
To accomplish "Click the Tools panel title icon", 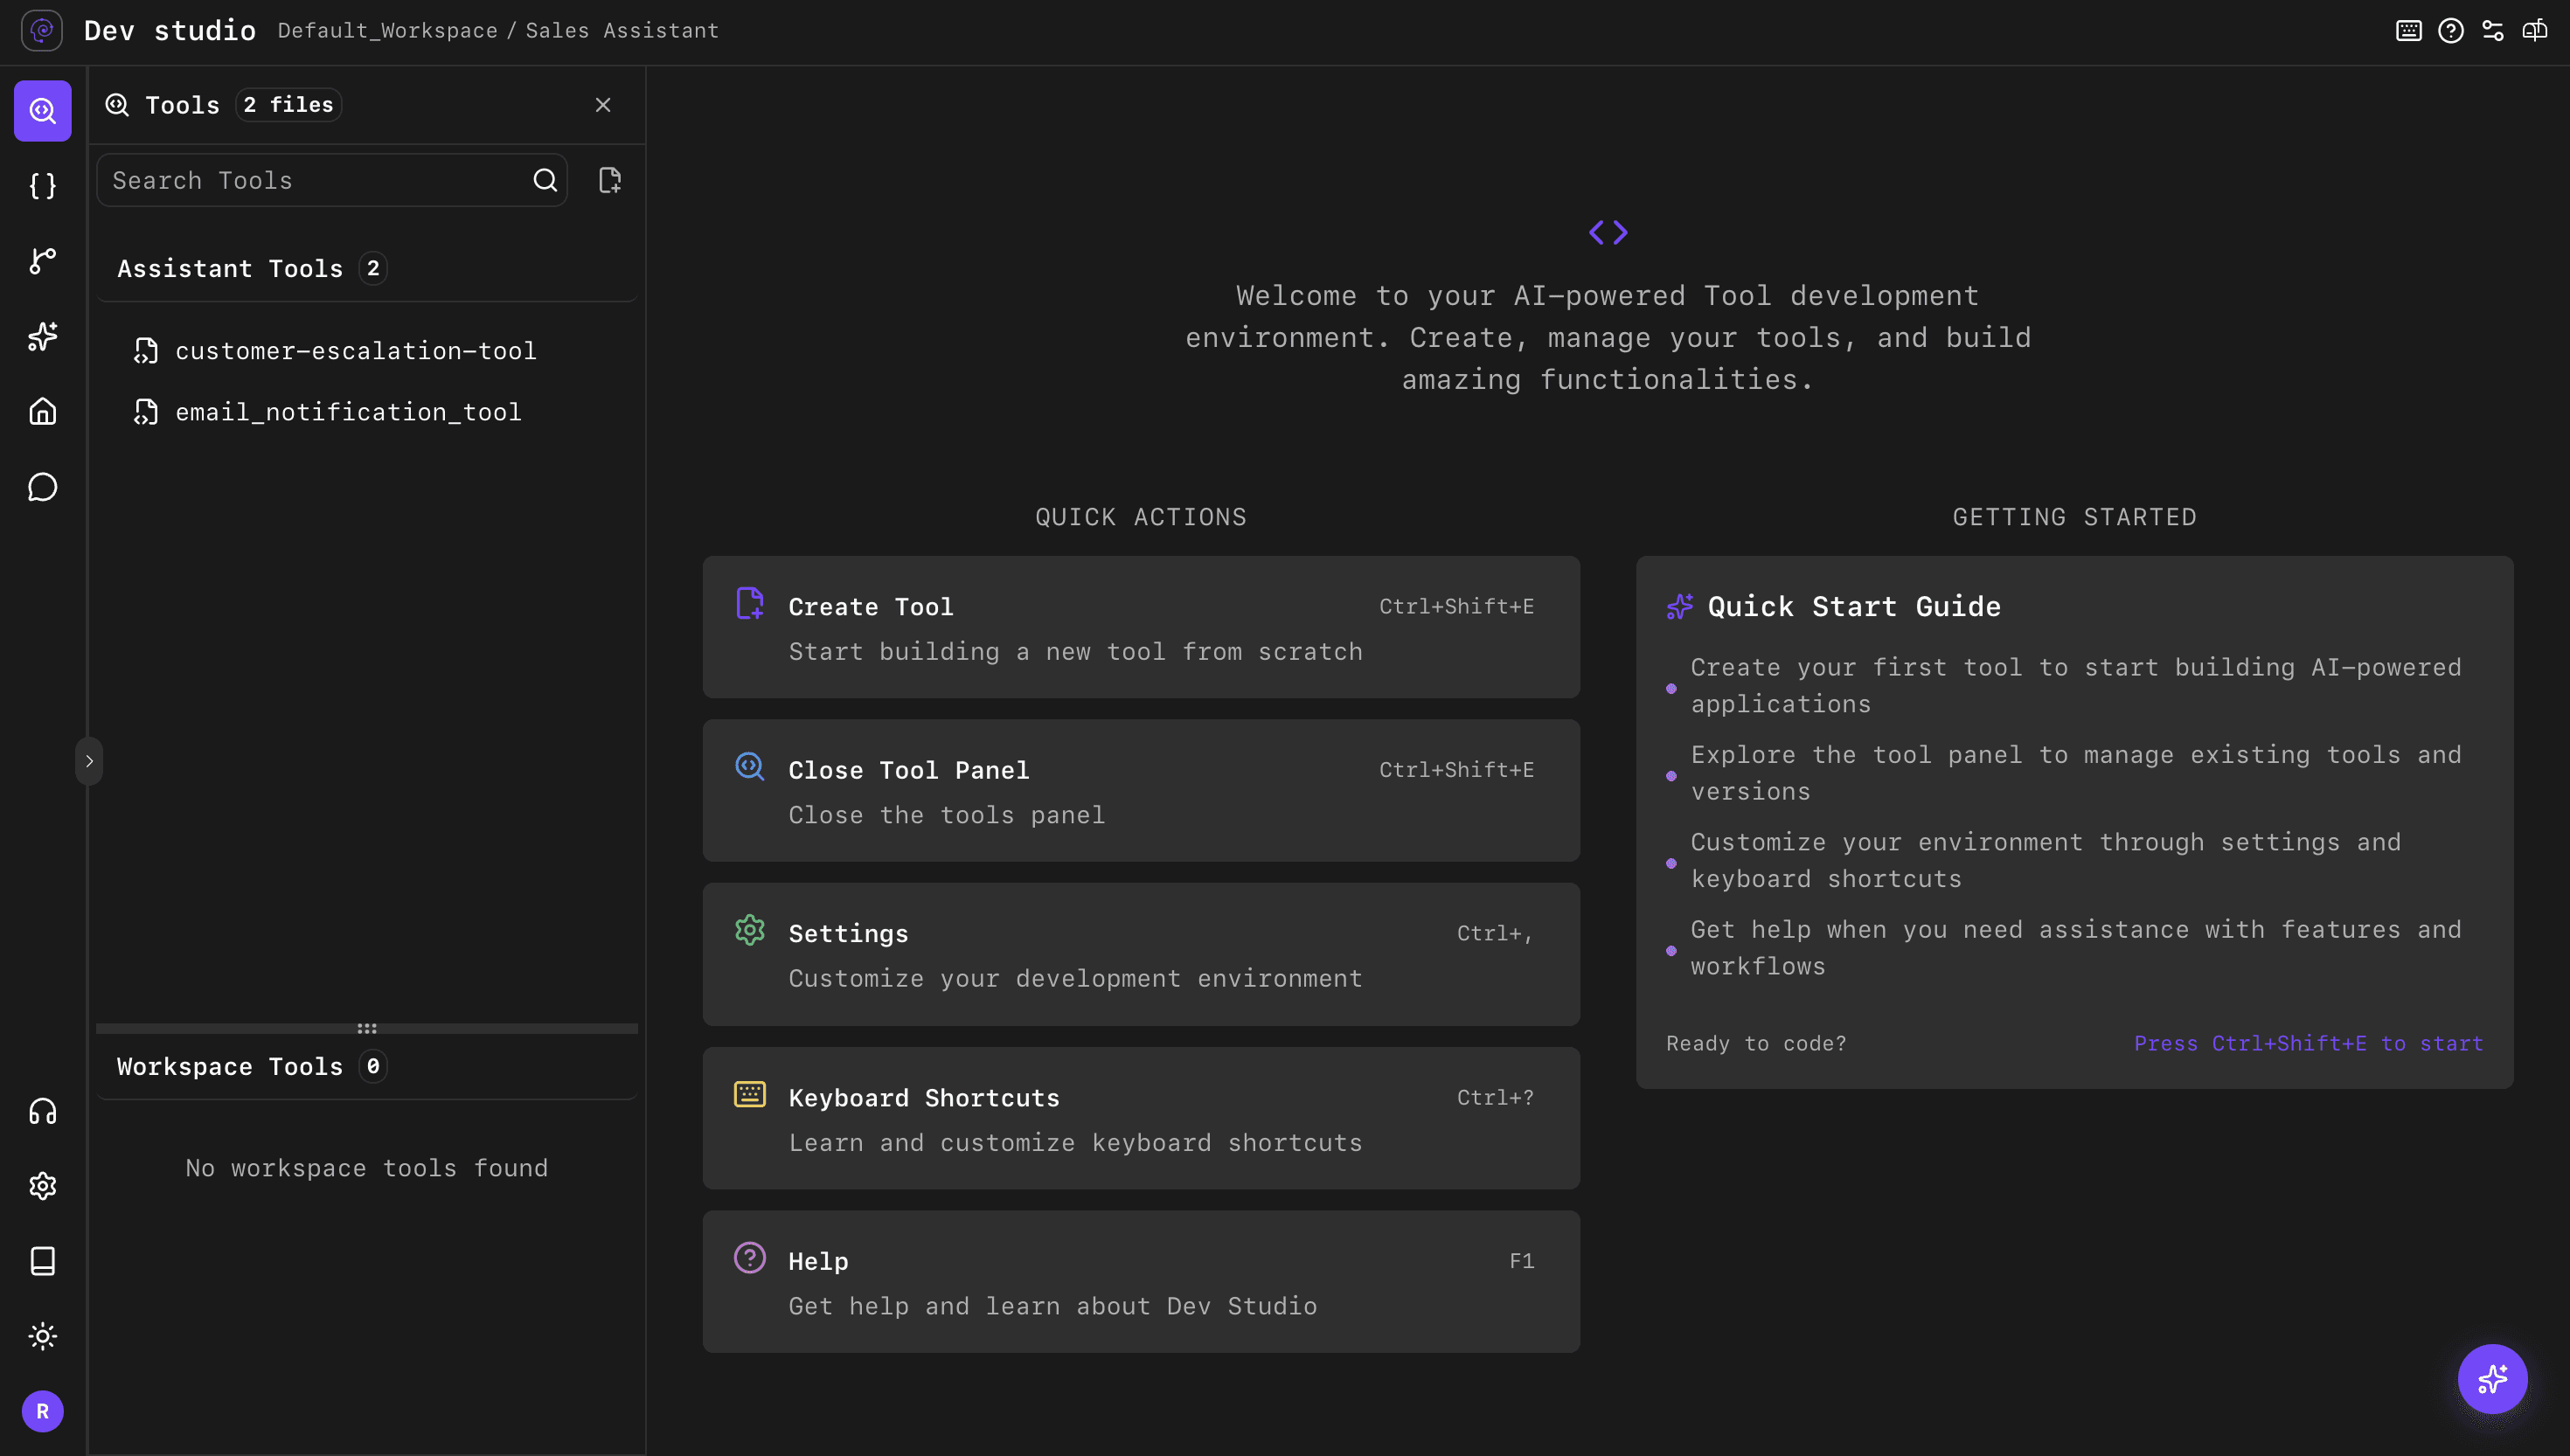I will (117, 105).
